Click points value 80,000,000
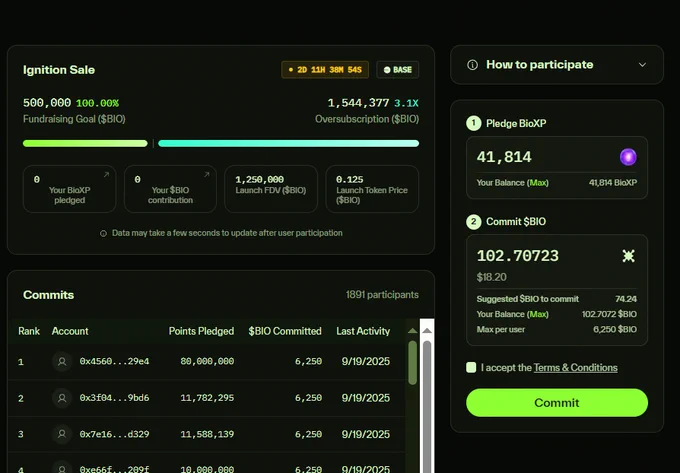The height and width of the screenshot is (473, 680). (207, 361)
